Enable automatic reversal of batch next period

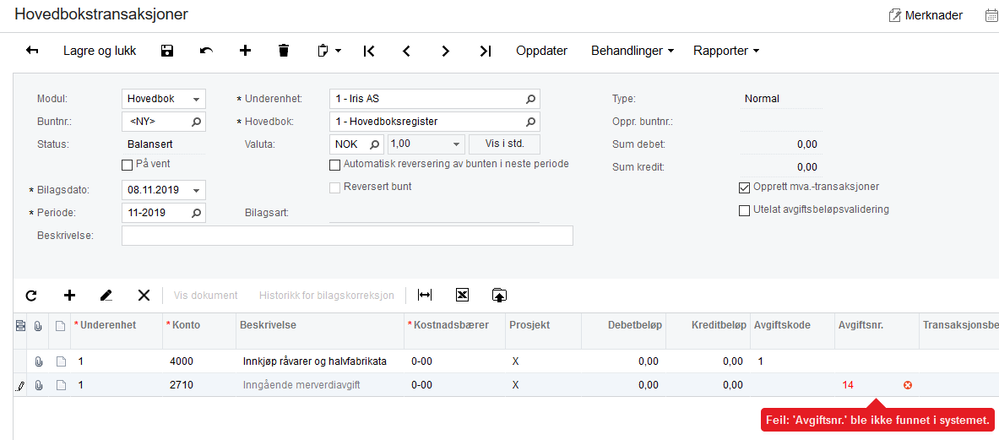click(x=334, y=165)
